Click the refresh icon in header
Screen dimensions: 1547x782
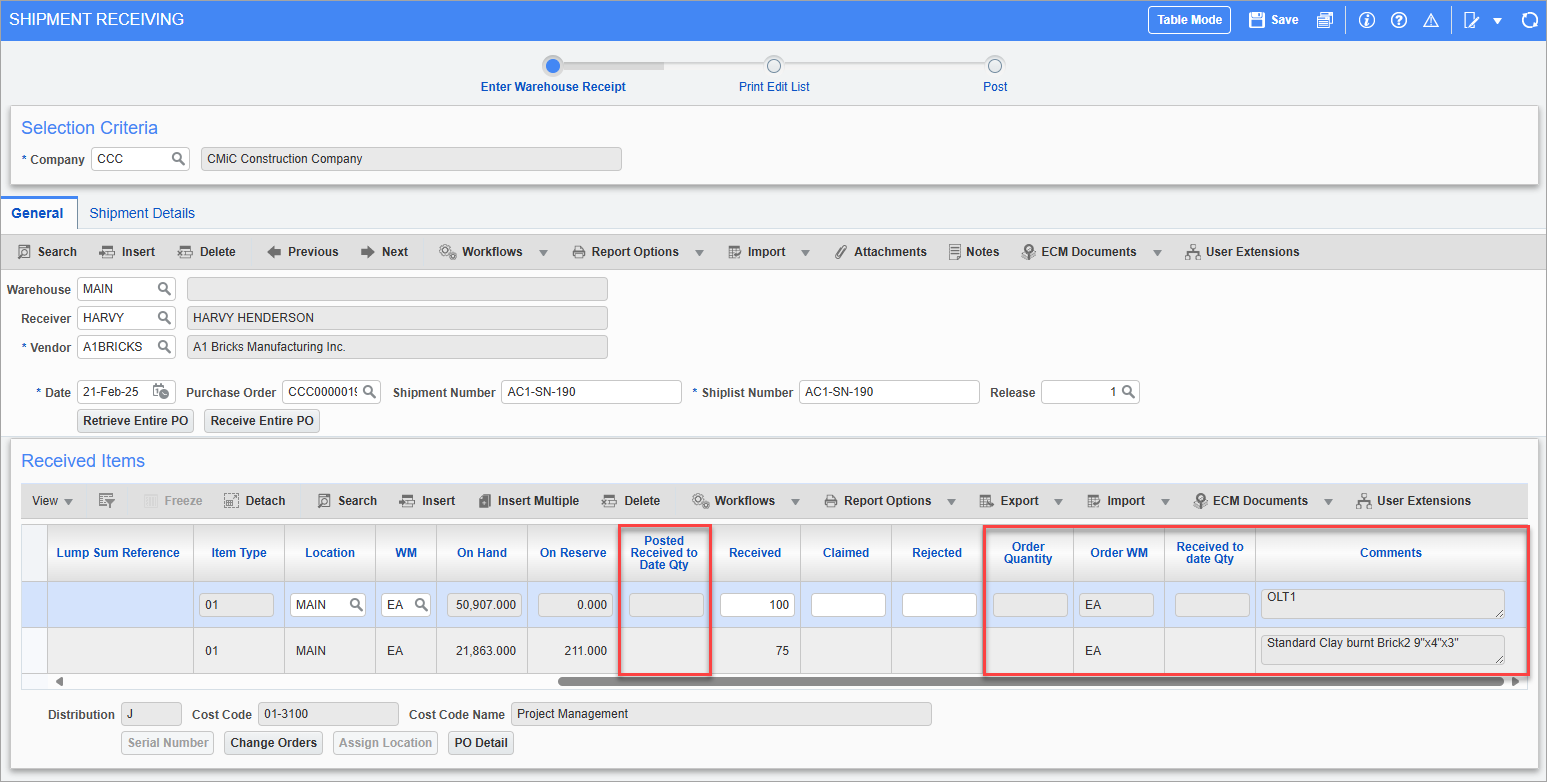[x=1529, y=20]
